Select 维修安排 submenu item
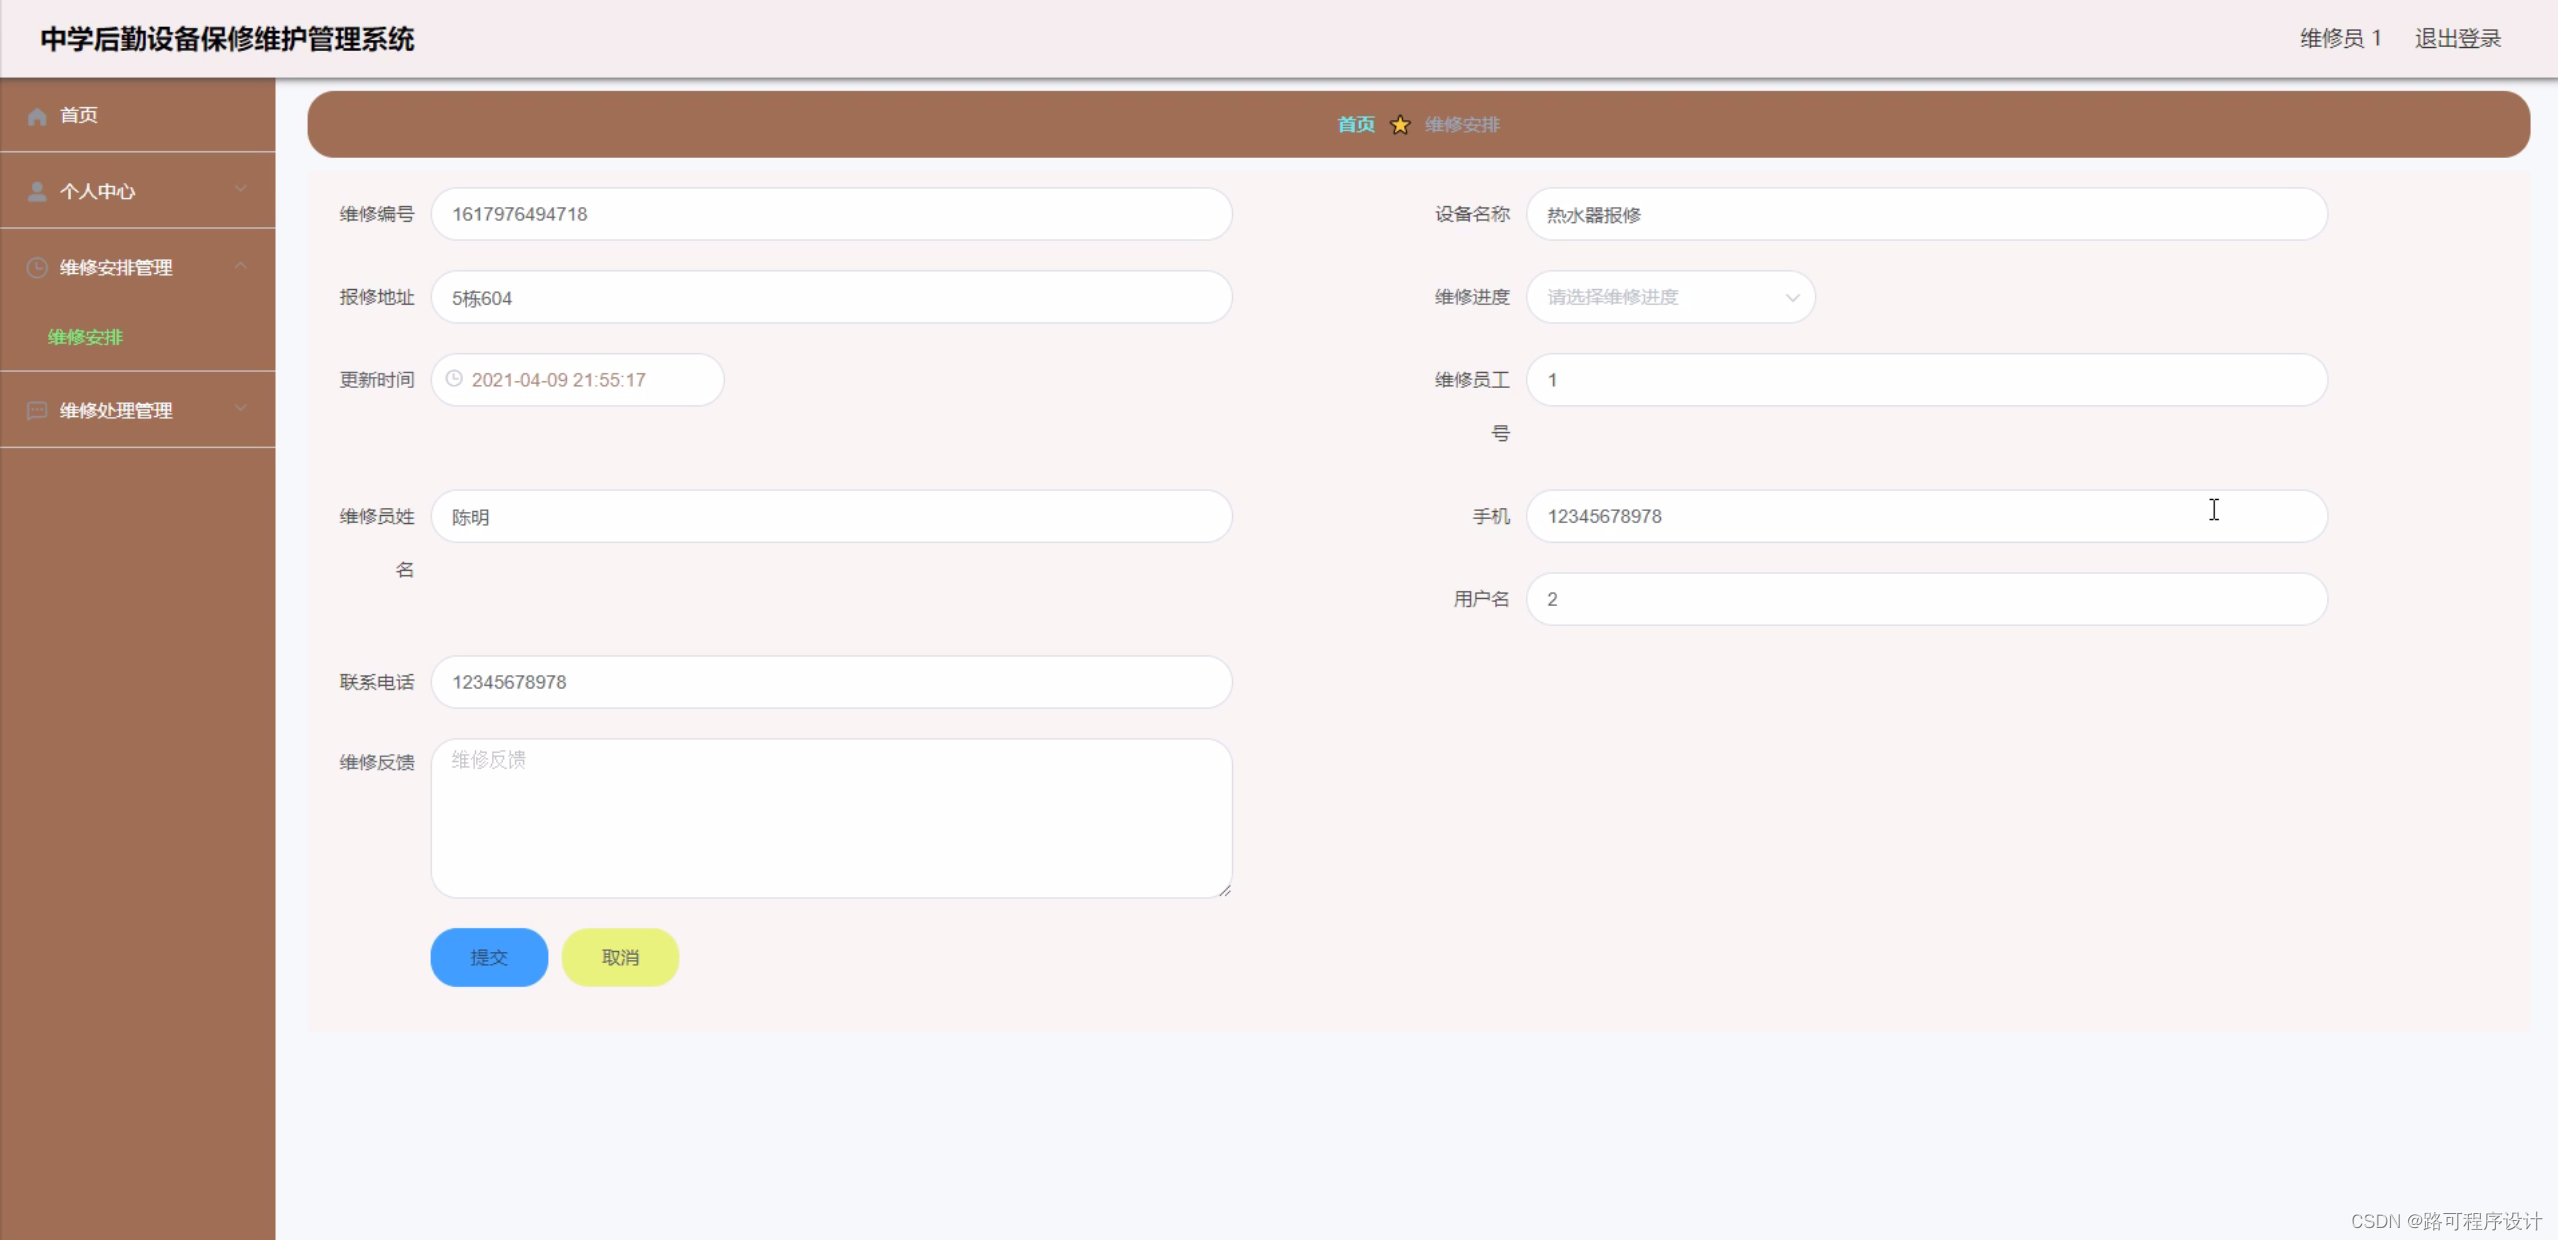The image size is (2558, 1240). pyautogui.click(x=86, y=337)
